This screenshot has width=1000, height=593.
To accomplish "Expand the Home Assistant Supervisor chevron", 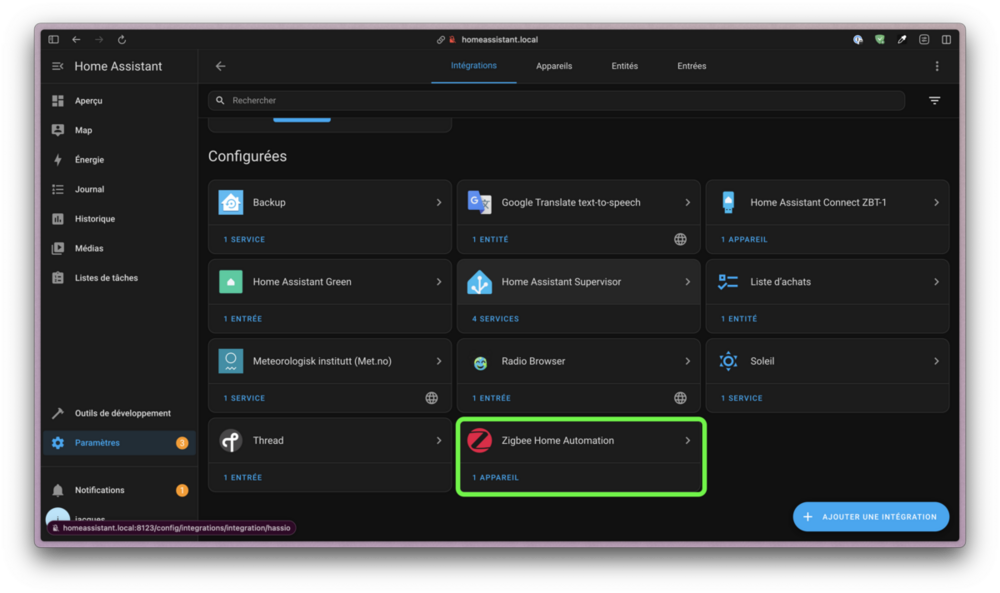I will (x=688, y=282).
